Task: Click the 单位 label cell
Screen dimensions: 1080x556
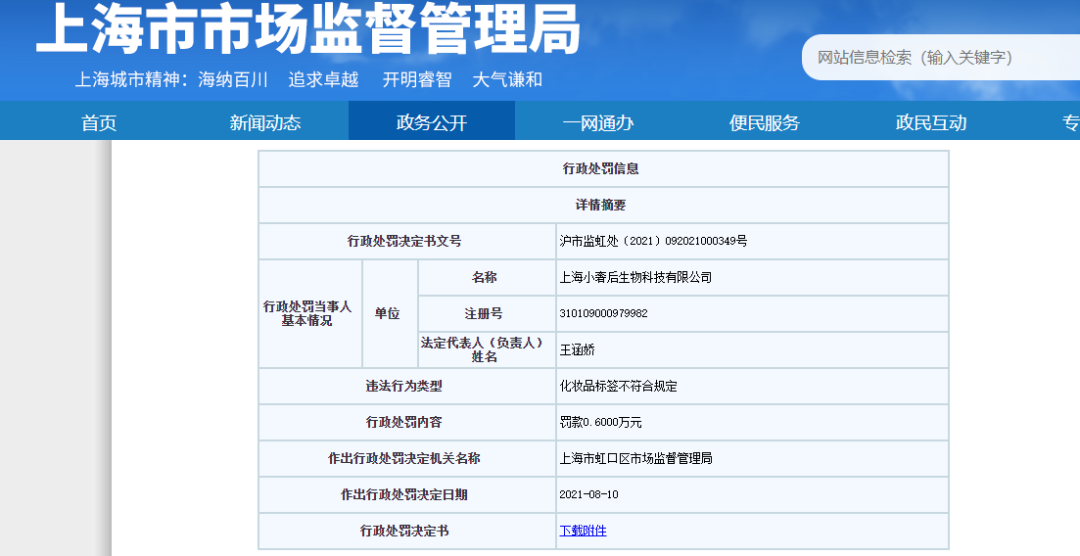Action: (390, 313)
